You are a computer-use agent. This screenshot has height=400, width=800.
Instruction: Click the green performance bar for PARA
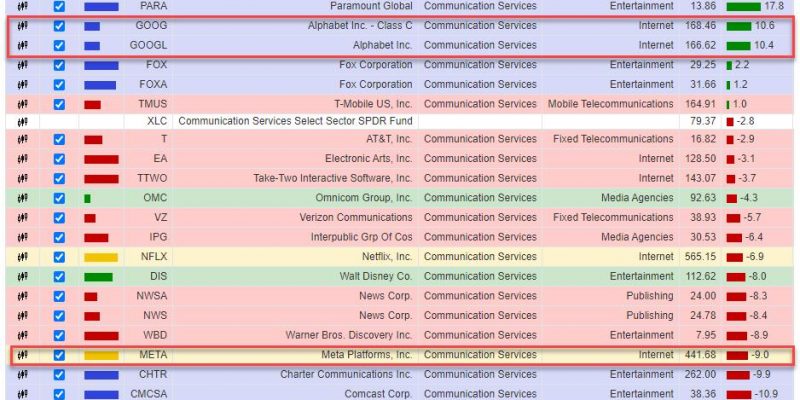point(743,7)
